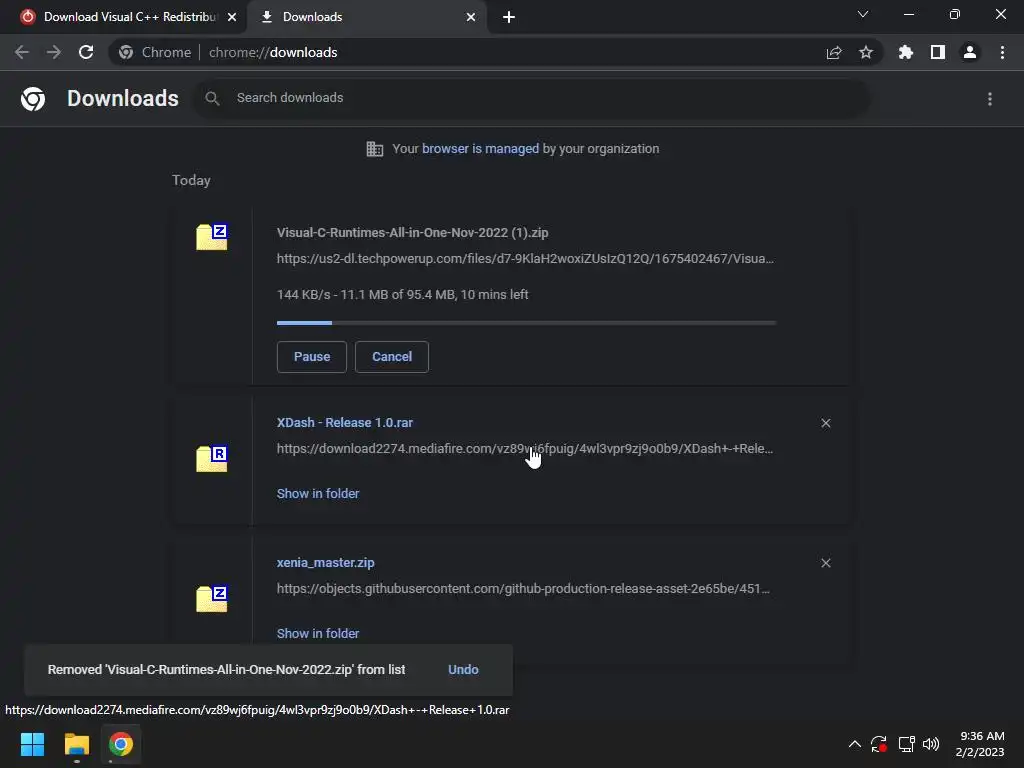Click the Chrome site info chip

(155, 52)
